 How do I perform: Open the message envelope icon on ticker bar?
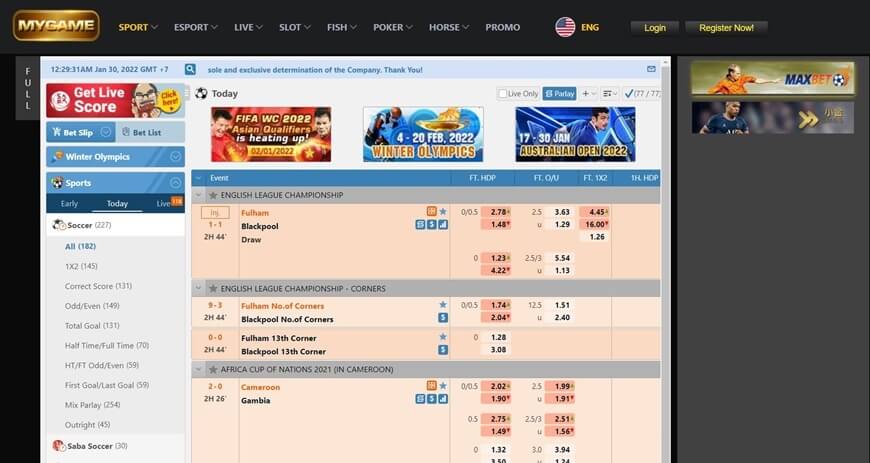pyautogui.click(x=651, y=69)
